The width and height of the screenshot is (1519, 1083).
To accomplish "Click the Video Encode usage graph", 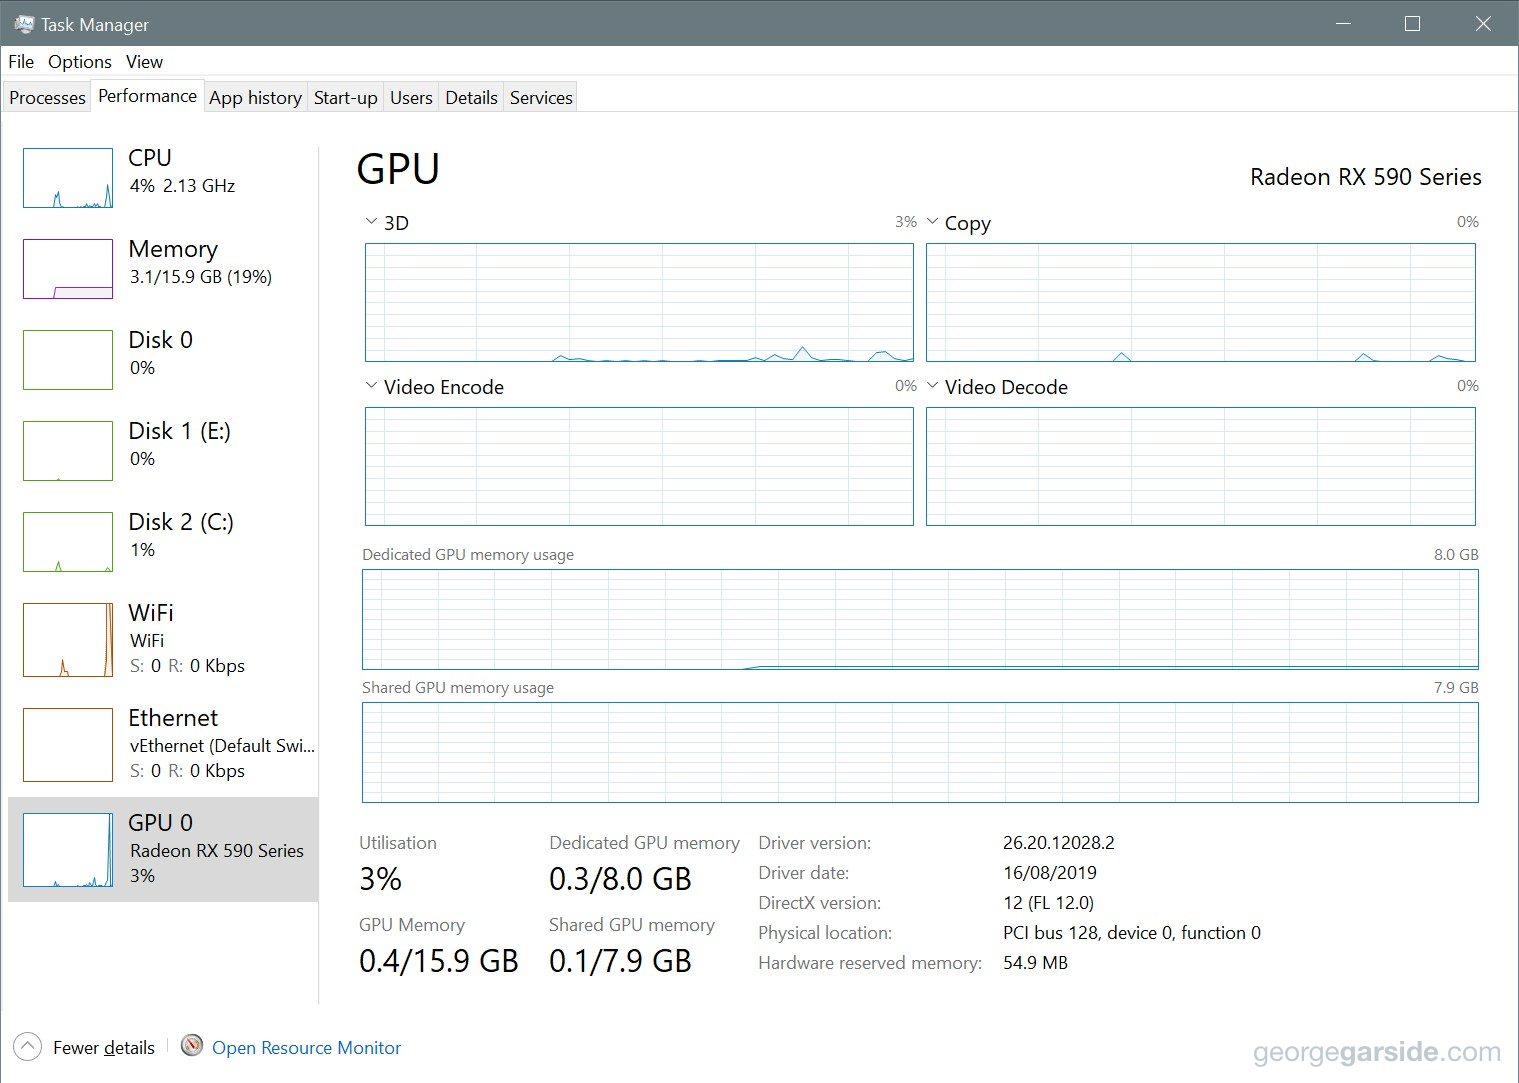I will pos(639,467).
